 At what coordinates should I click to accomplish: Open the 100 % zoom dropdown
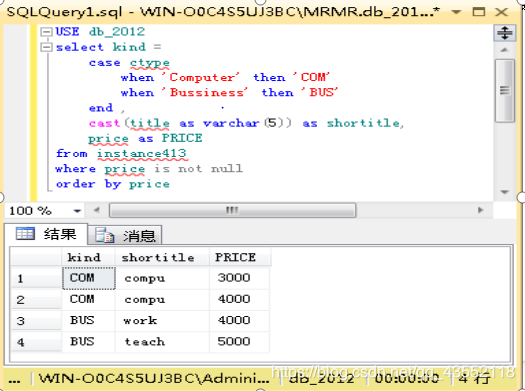click(x=77, y=211)
